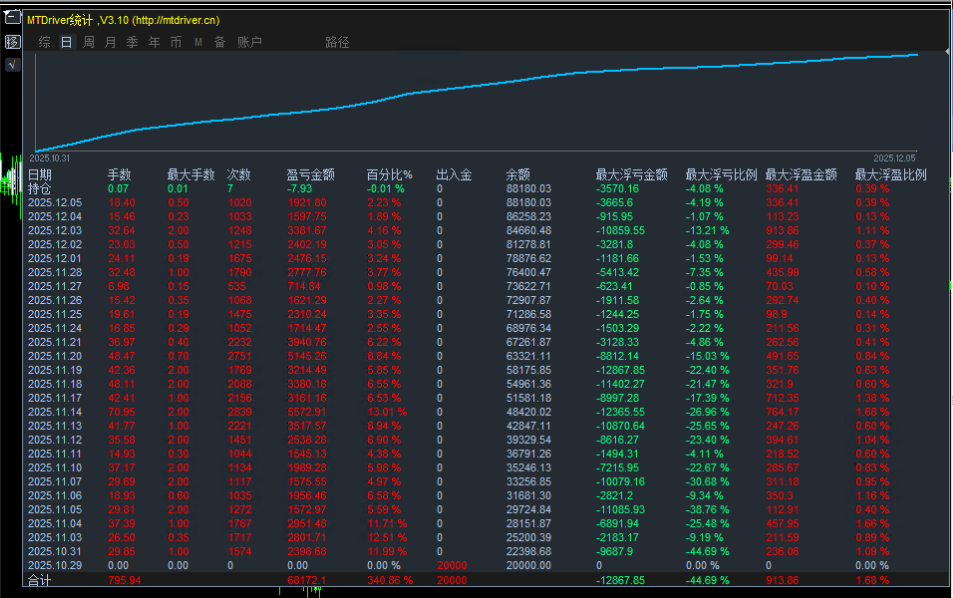Viewport: 953px width, 598px height.
Task: Select the 2025.12.05 date row
Action: 55,202
